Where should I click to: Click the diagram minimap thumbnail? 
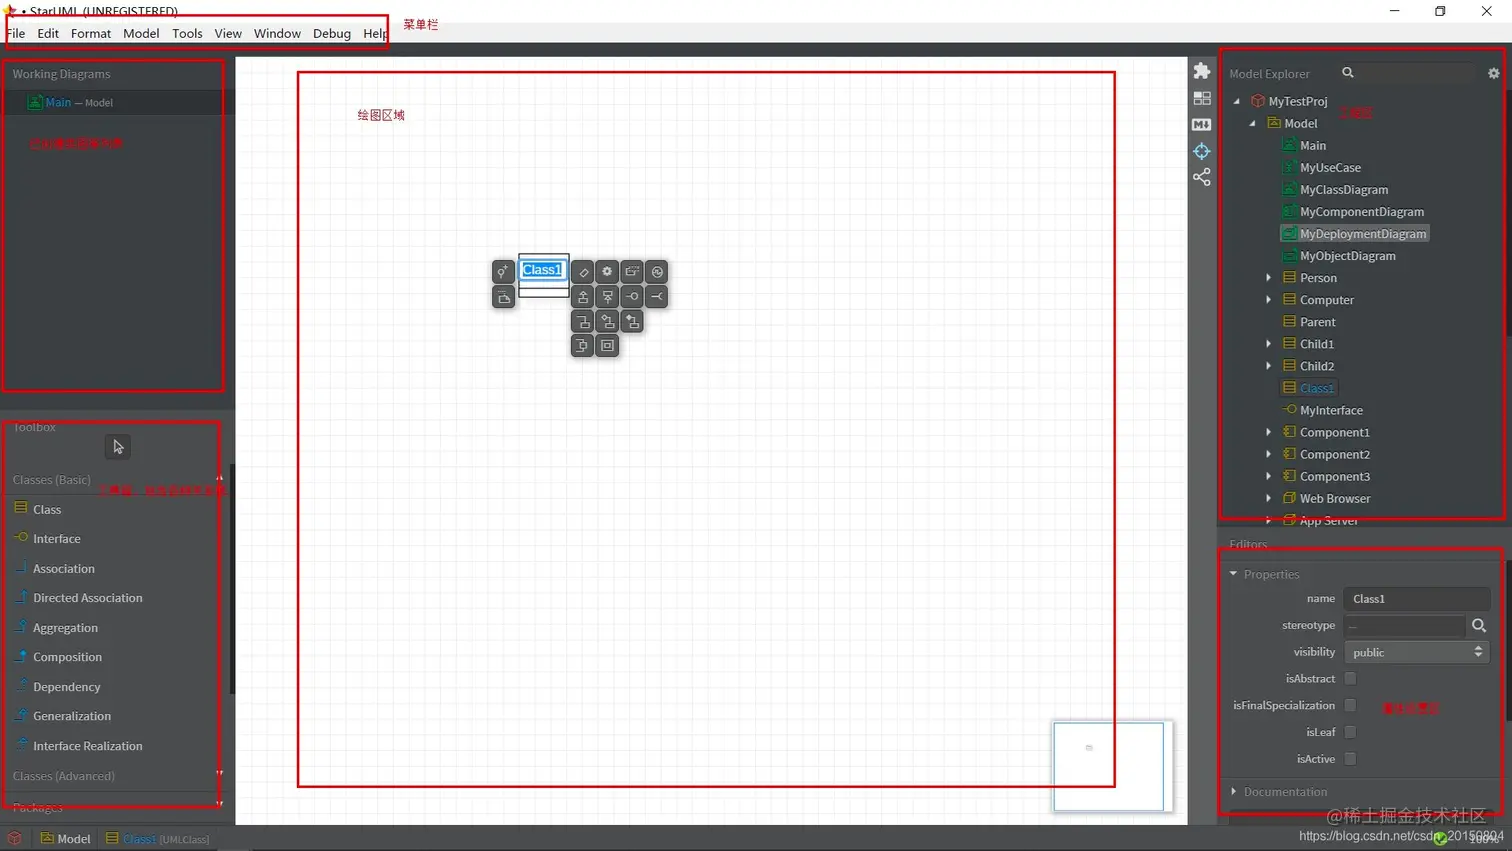[x=1109, y=766]
